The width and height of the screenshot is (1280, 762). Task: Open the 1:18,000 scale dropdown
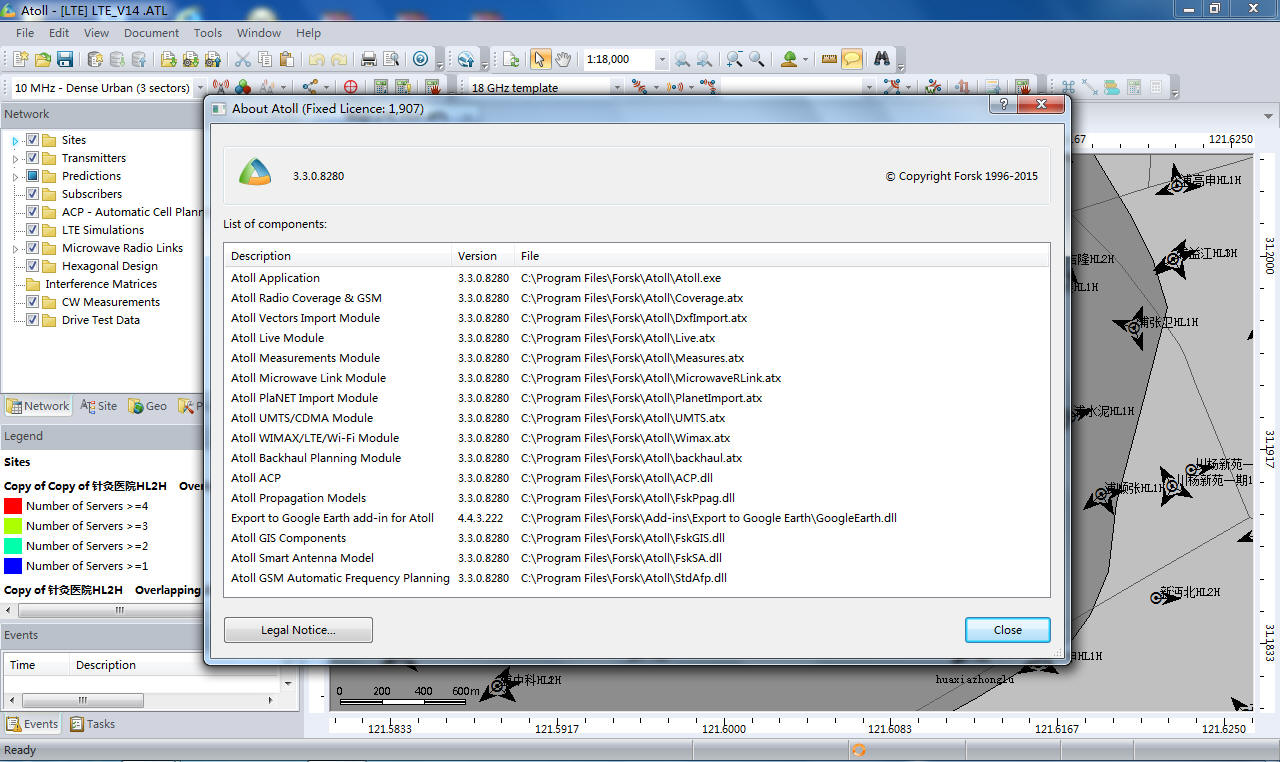pyautogui.click(x=660, y=59)
